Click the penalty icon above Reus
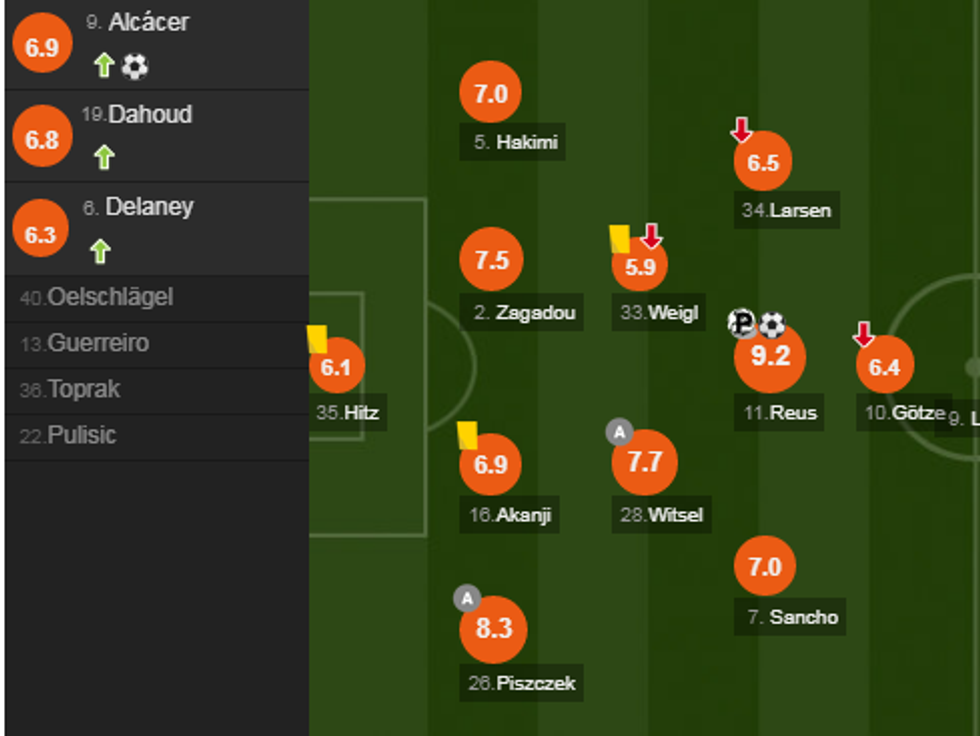 pyautogui.click(x=743, y=322)
